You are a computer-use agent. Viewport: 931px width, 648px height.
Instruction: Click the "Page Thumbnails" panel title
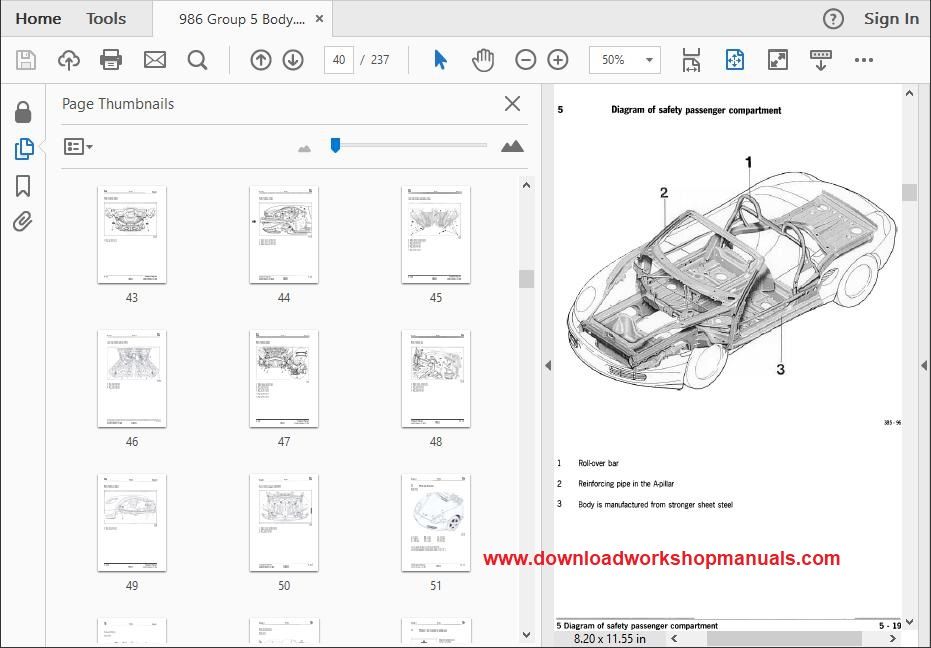coord(118,104)
